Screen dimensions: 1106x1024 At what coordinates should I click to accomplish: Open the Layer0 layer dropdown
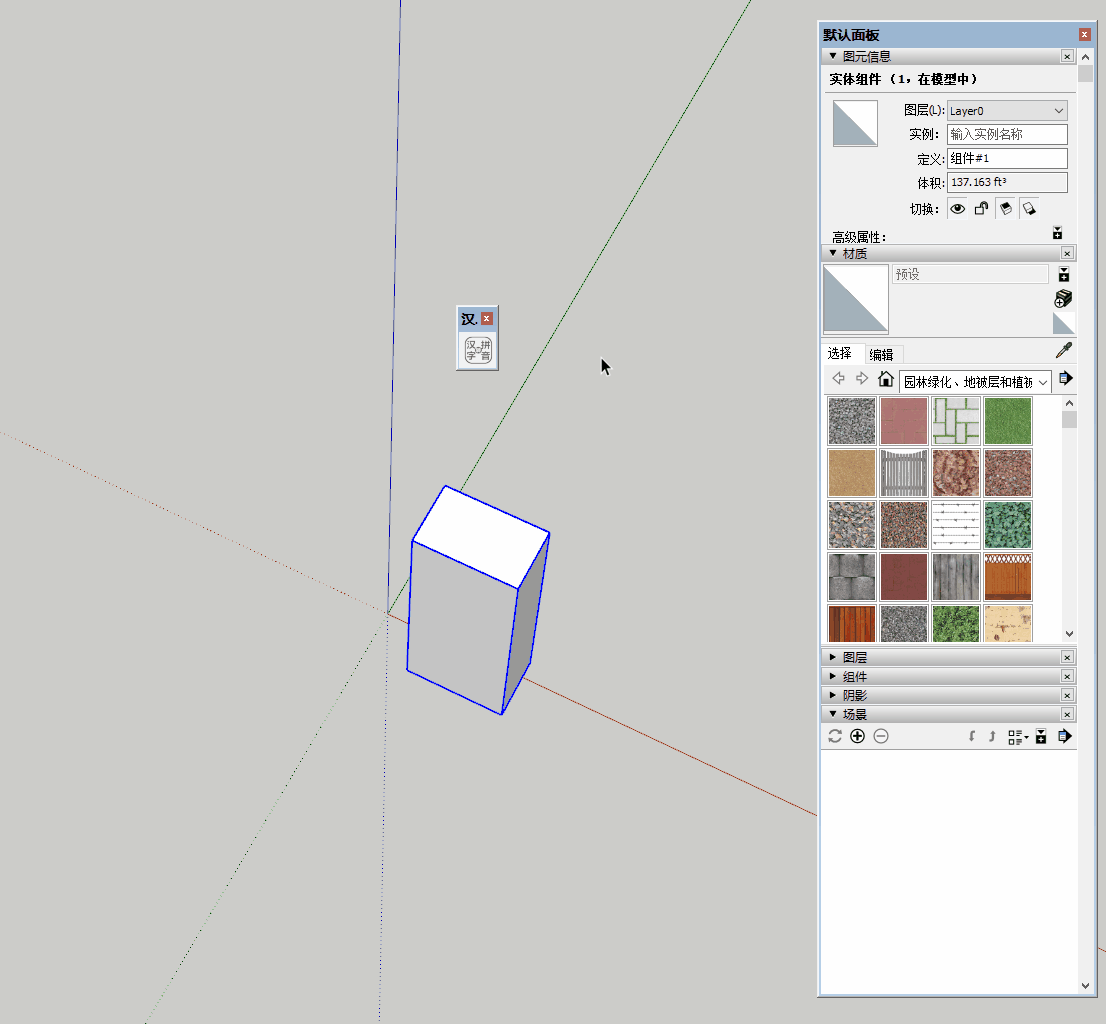[1007, 111]
